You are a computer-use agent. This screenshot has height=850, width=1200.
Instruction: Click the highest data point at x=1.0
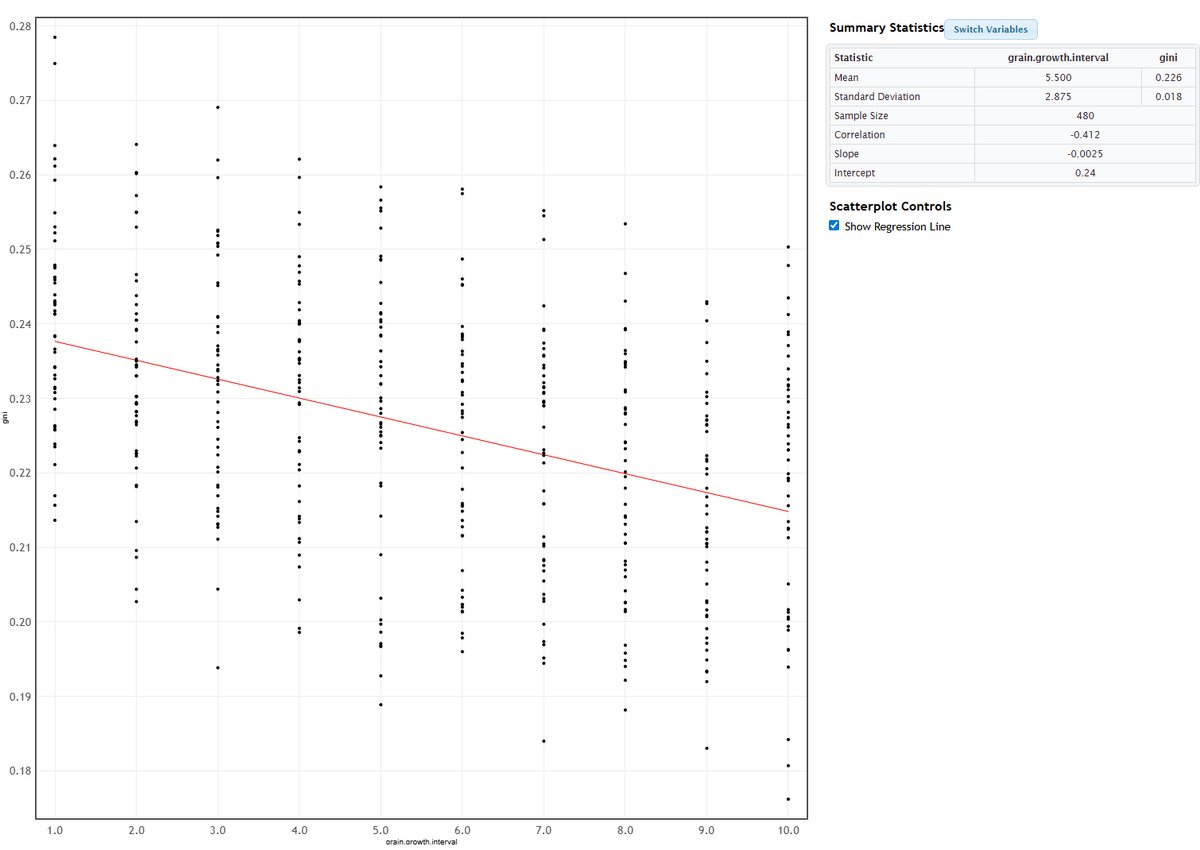coord(55,37)
